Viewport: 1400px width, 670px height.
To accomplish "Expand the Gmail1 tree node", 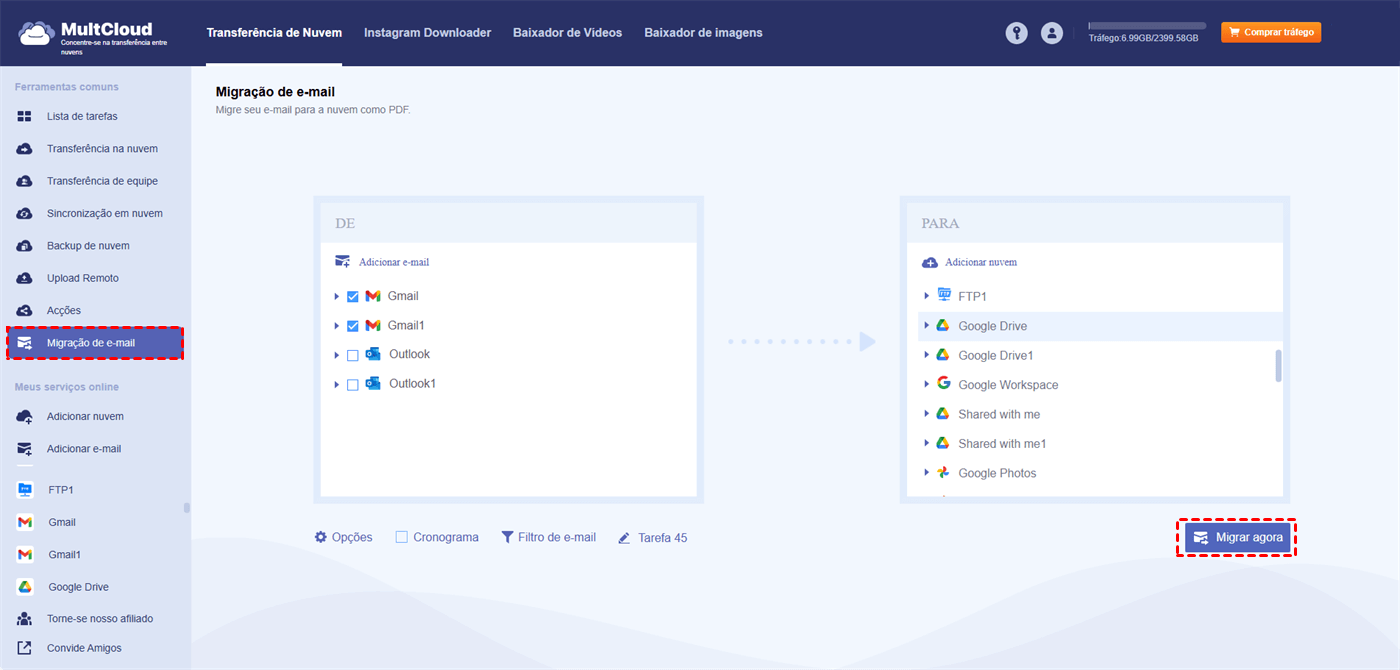I will [337, 326].
